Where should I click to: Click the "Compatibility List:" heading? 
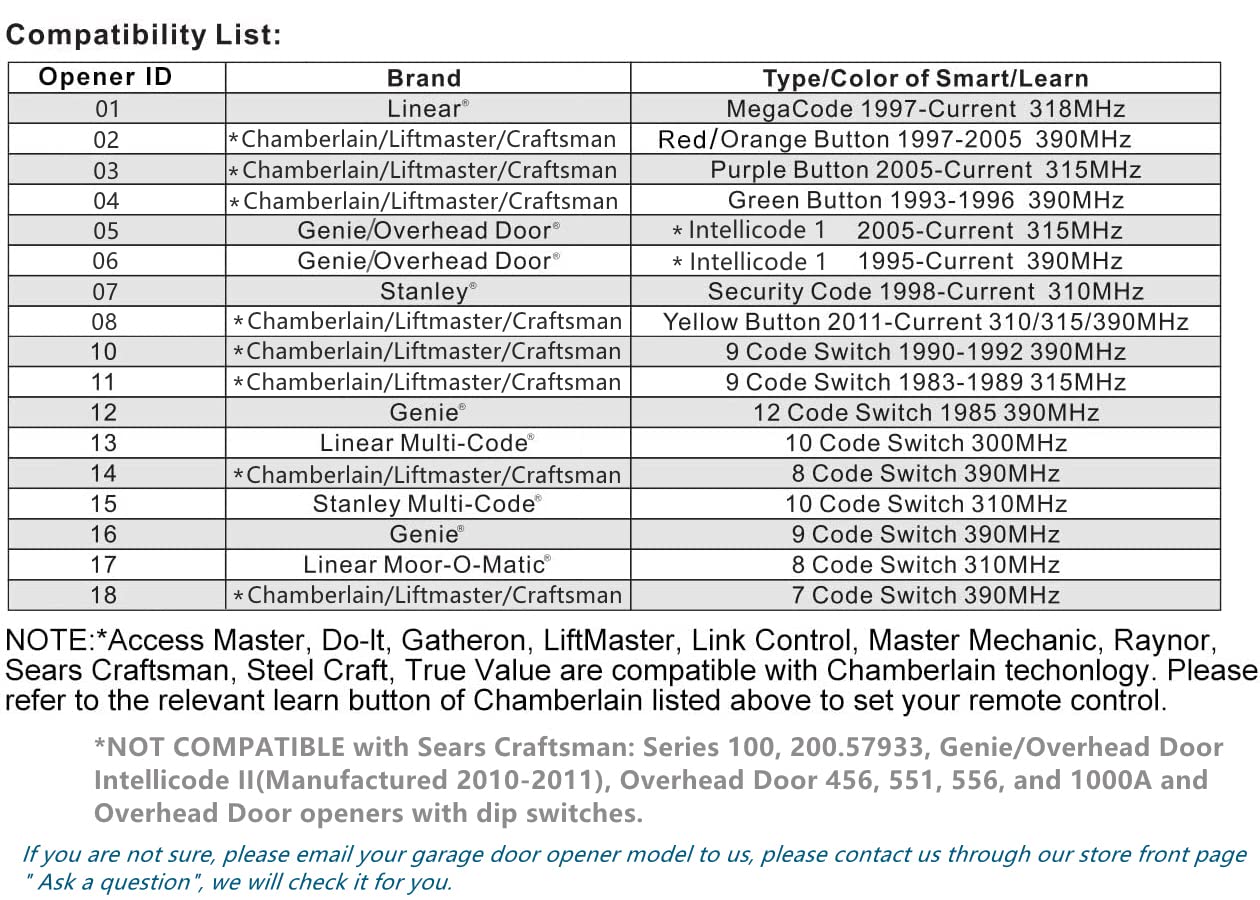coord(144,35)
